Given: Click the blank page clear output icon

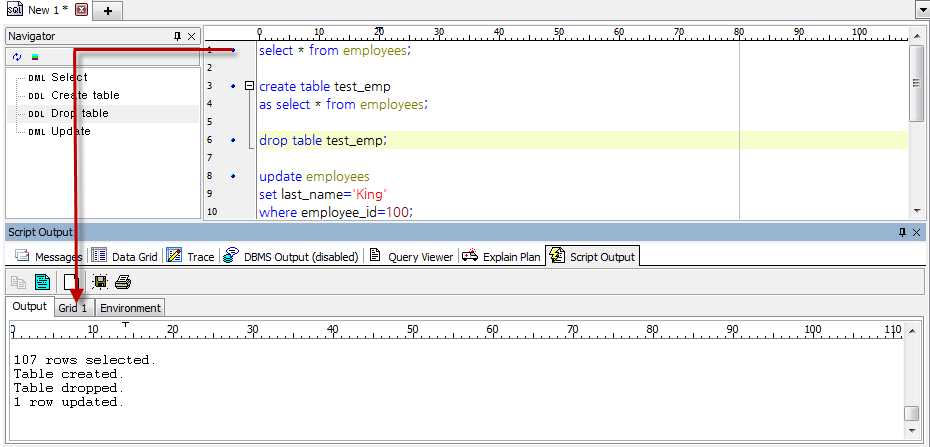Looking at the screenshot, I should (72, 282).
